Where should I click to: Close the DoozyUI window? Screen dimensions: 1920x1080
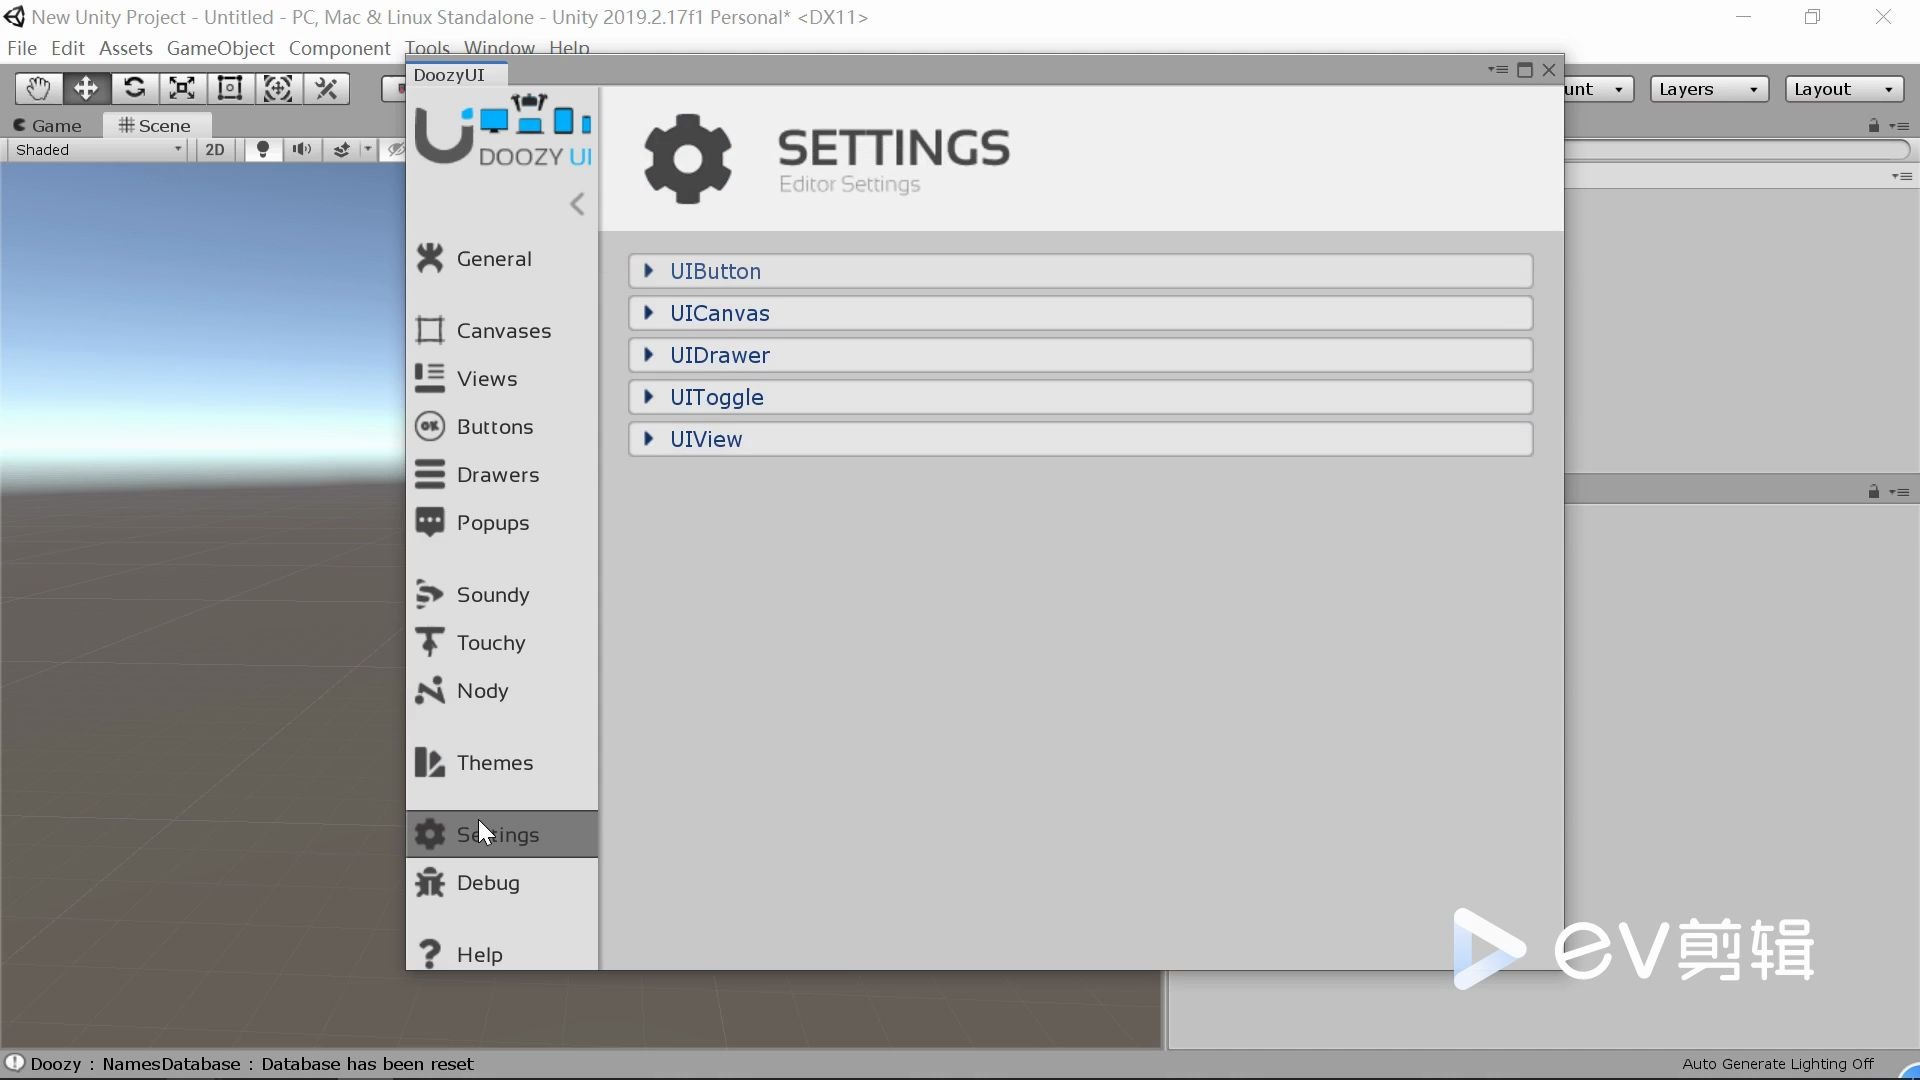click(1549, 70)
